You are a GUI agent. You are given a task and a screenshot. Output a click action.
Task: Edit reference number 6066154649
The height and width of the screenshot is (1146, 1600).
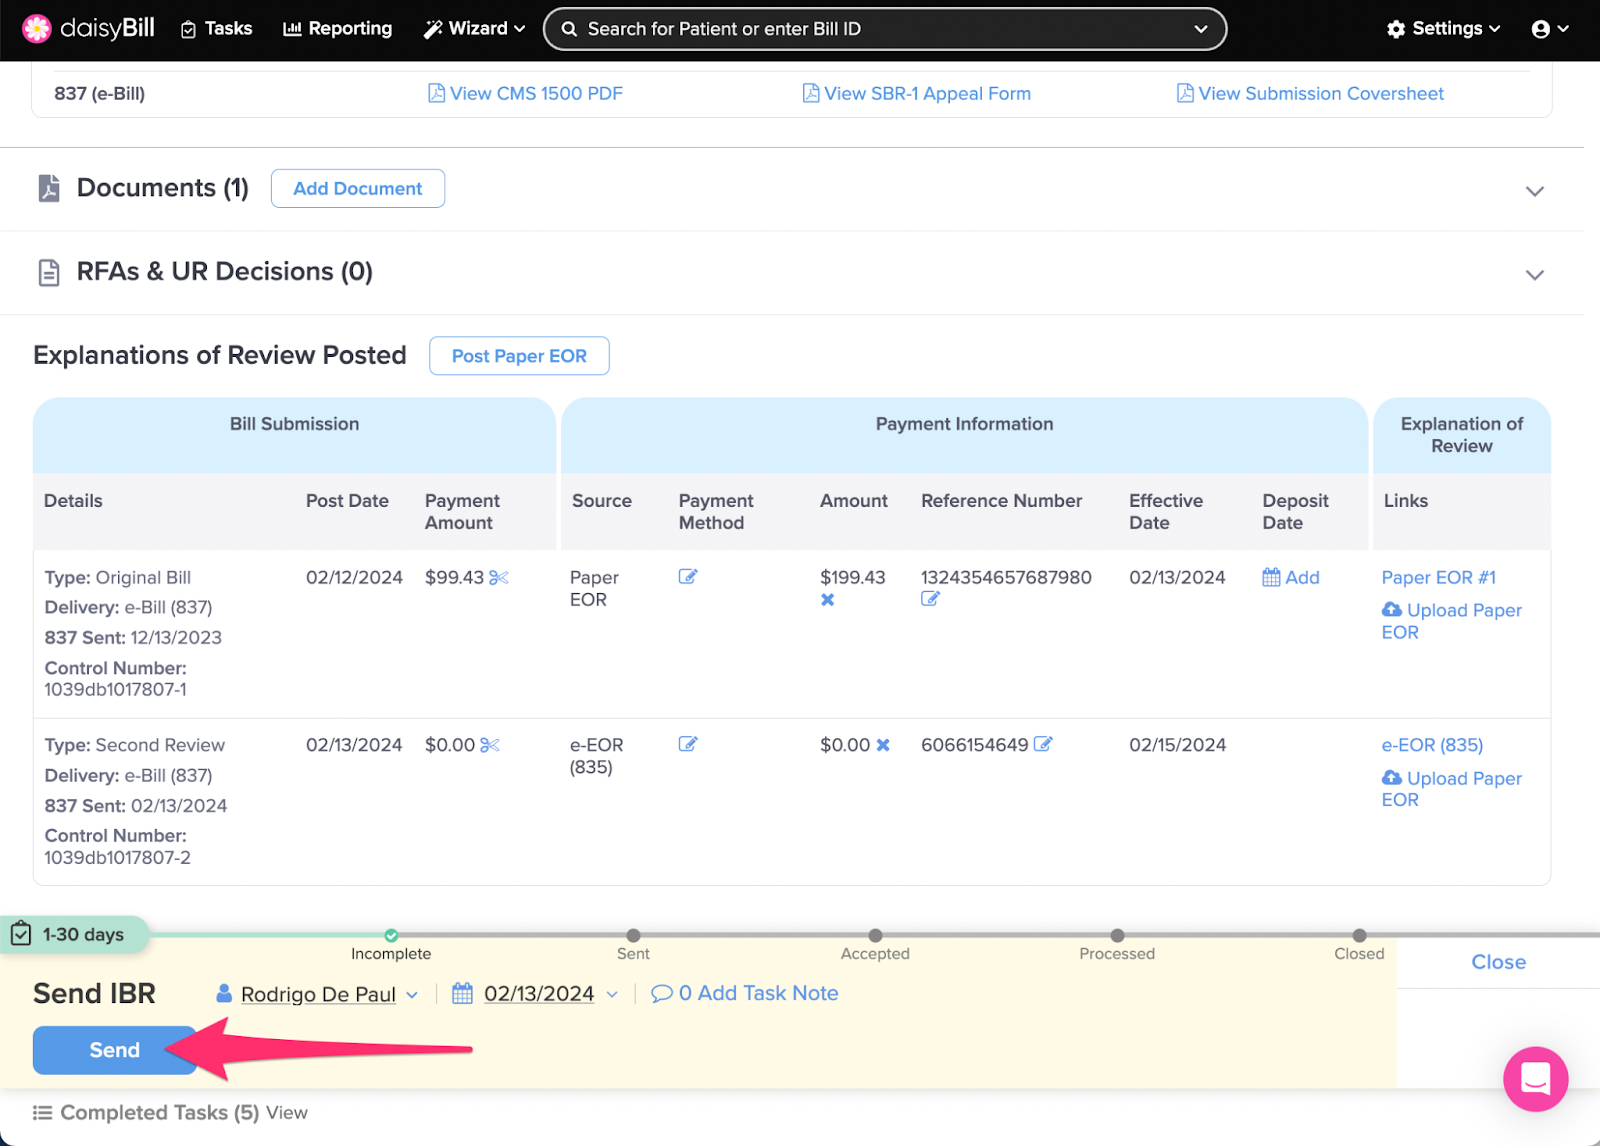coord(1043,744)
